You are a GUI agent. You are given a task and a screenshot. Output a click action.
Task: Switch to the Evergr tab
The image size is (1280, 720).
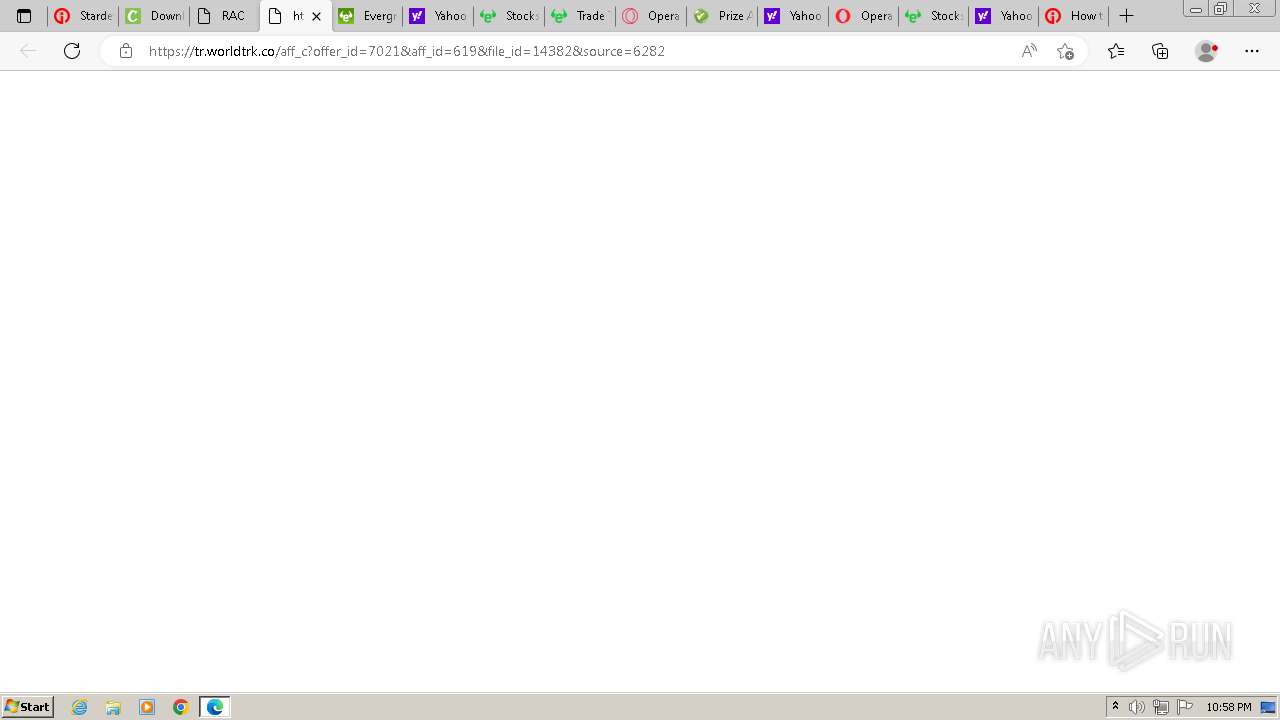pyautogui.click(x=367, y=16)
